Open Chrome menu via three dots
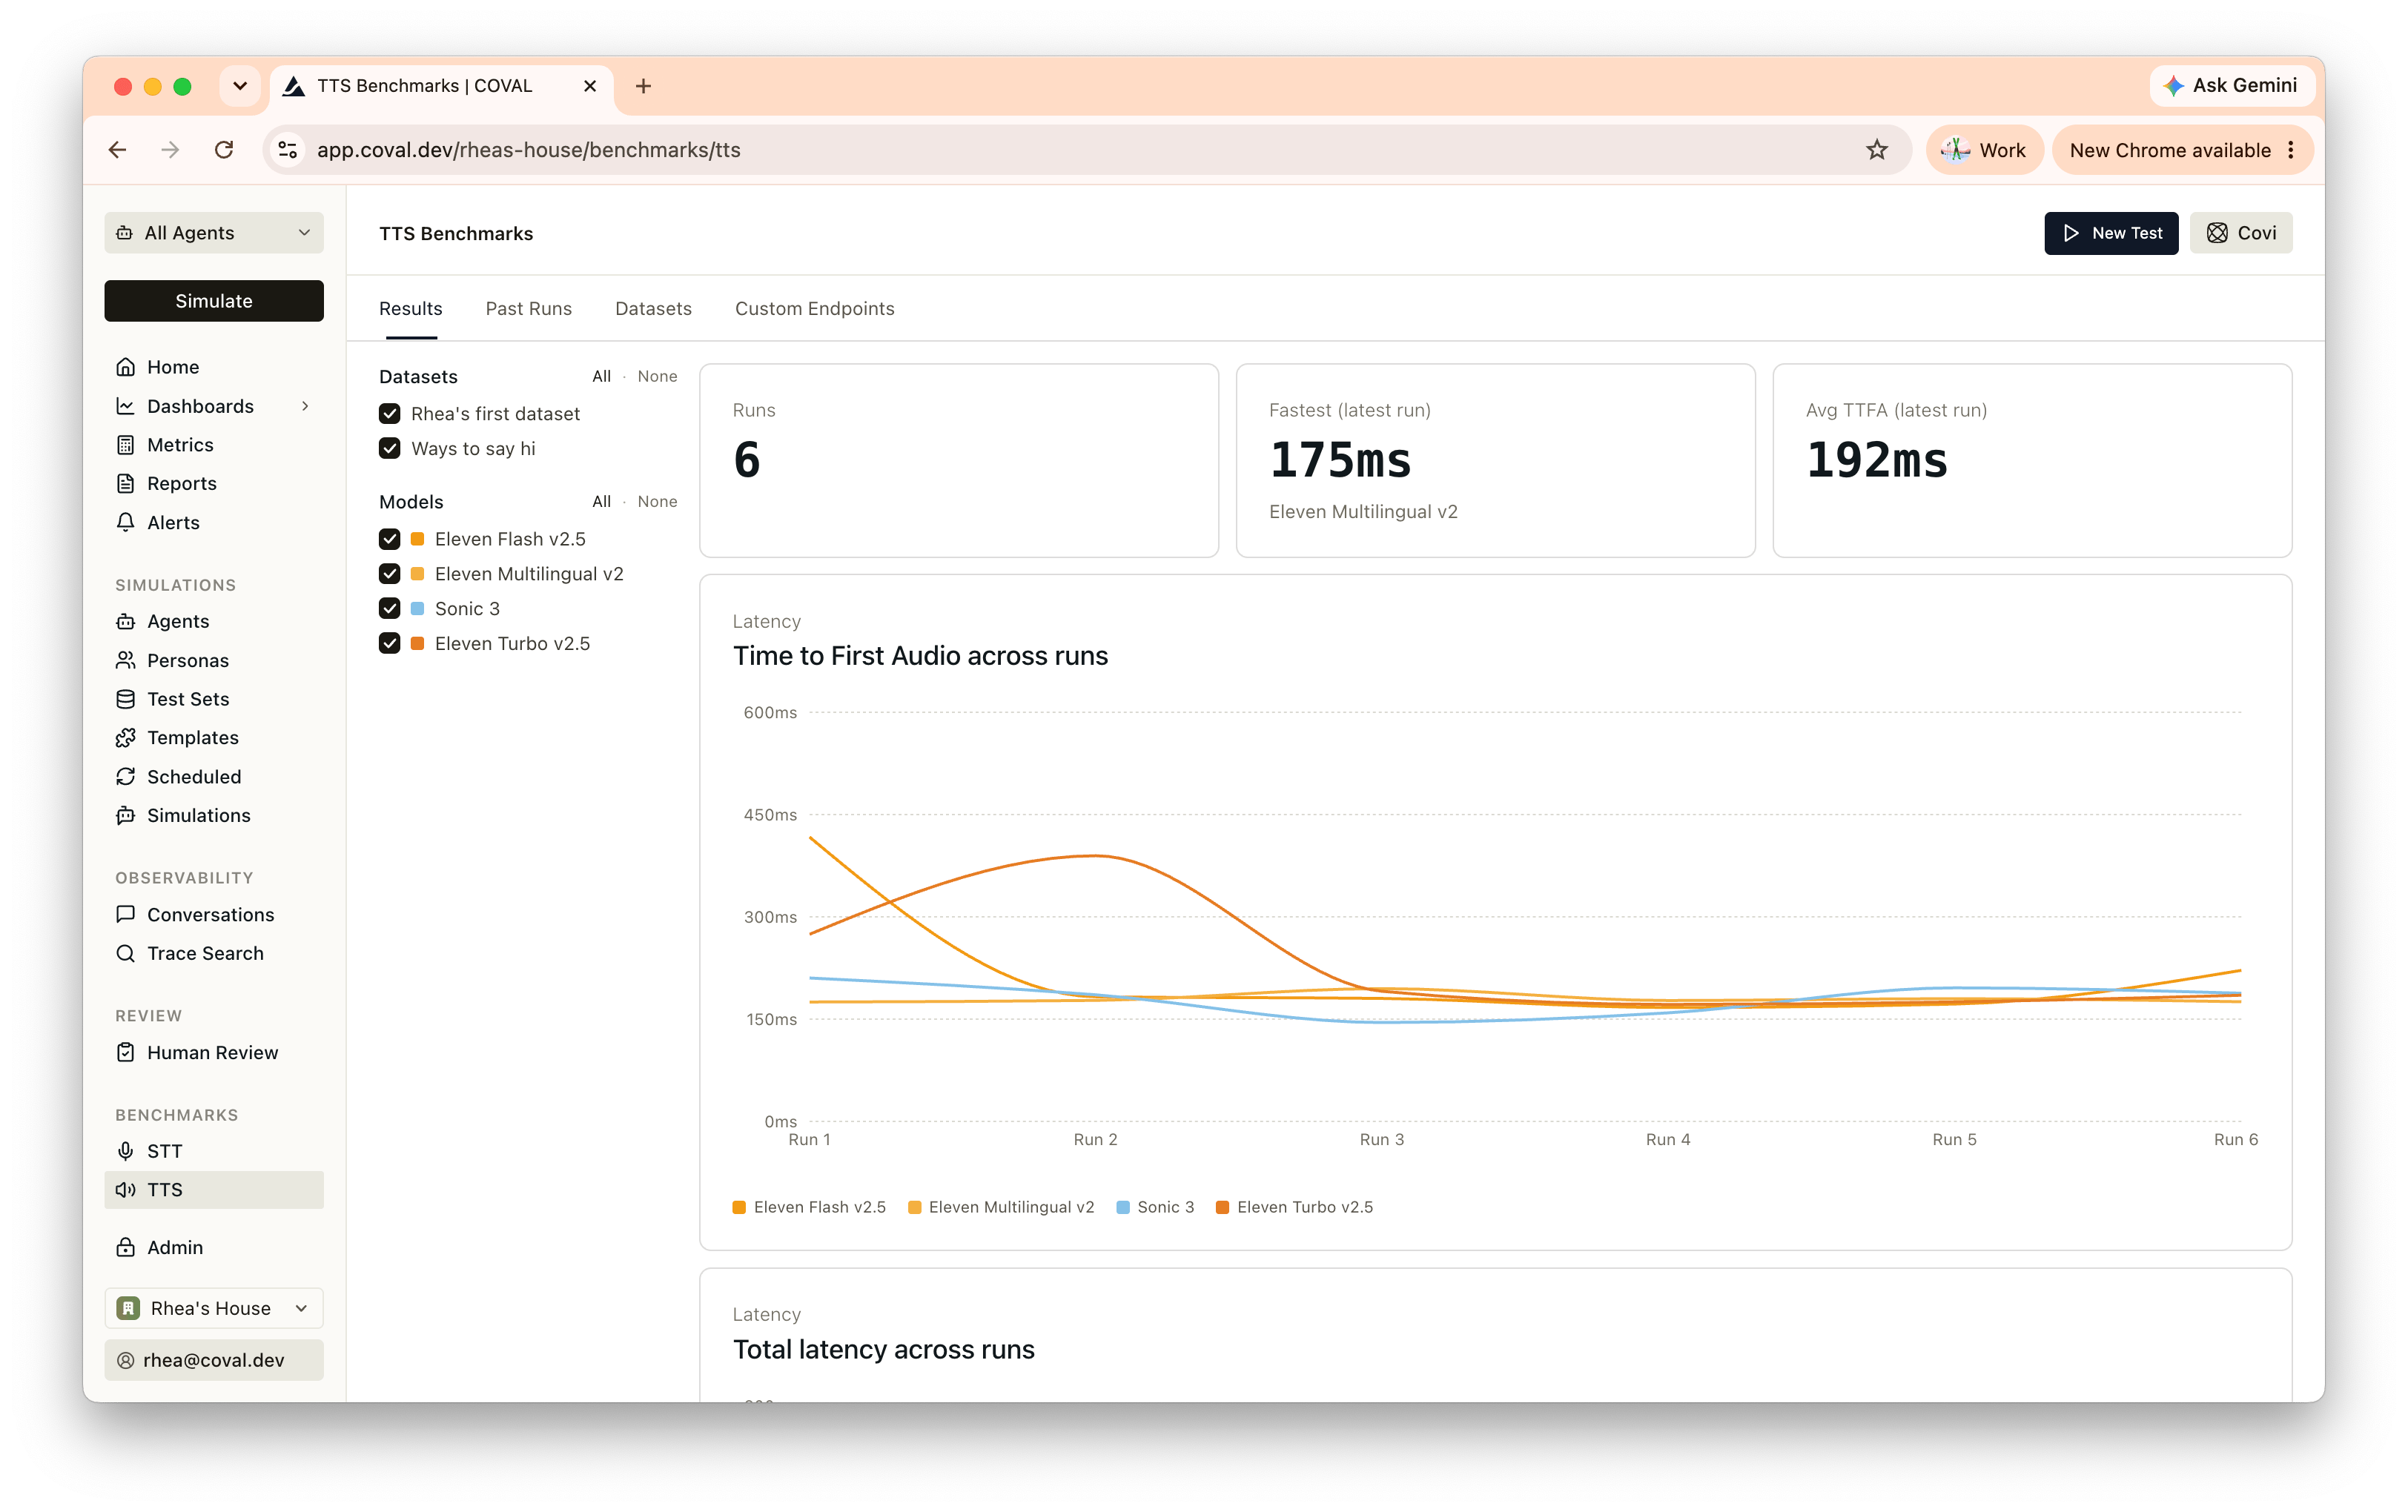This screenshot has height=1512, width=2408. [x=2291, y=150]
